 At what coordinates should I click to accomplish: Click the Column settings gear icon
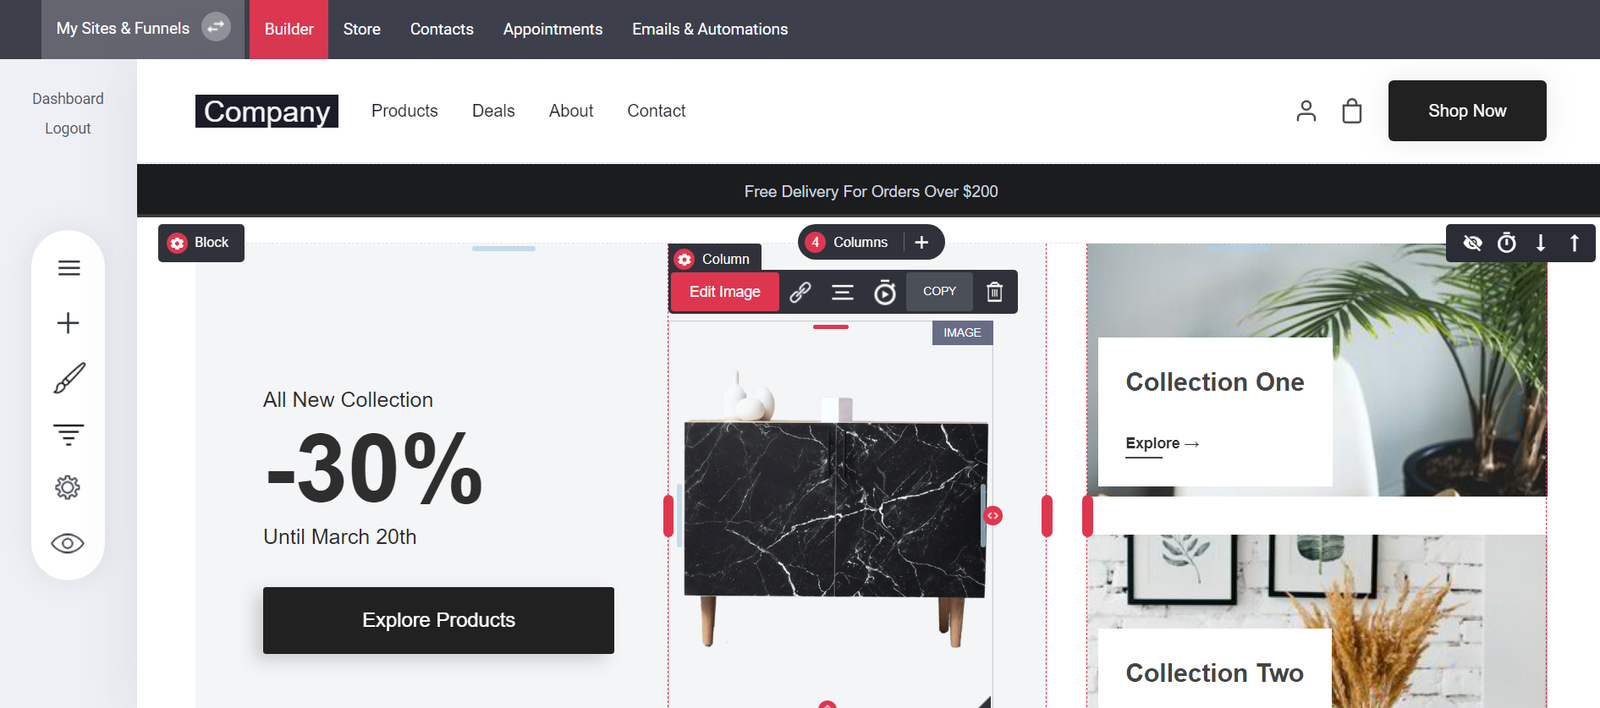(685, 259)
